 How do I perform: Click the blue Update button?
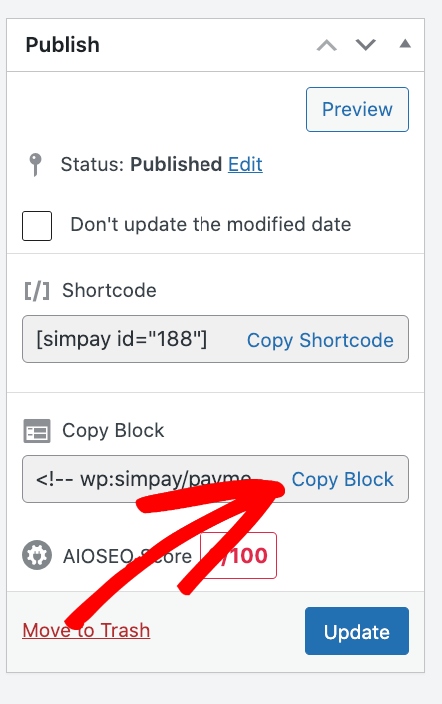(x=357, y=631)
